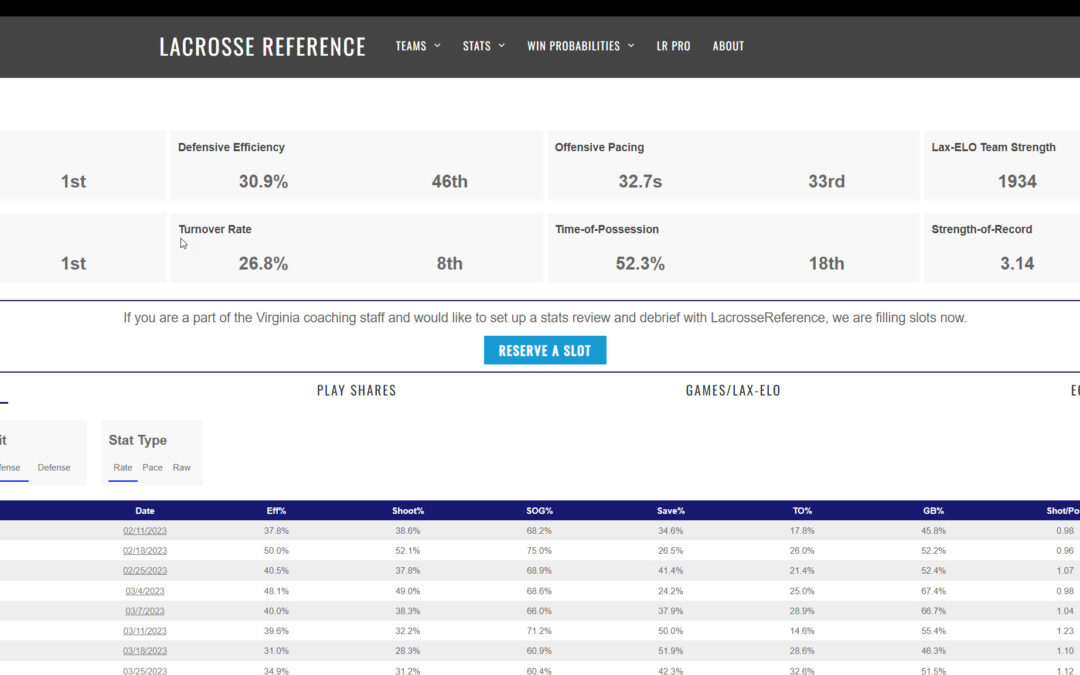Open the 02/18/2023 game link
This screenshot has height=675, width=1080.
click(145, 551)
